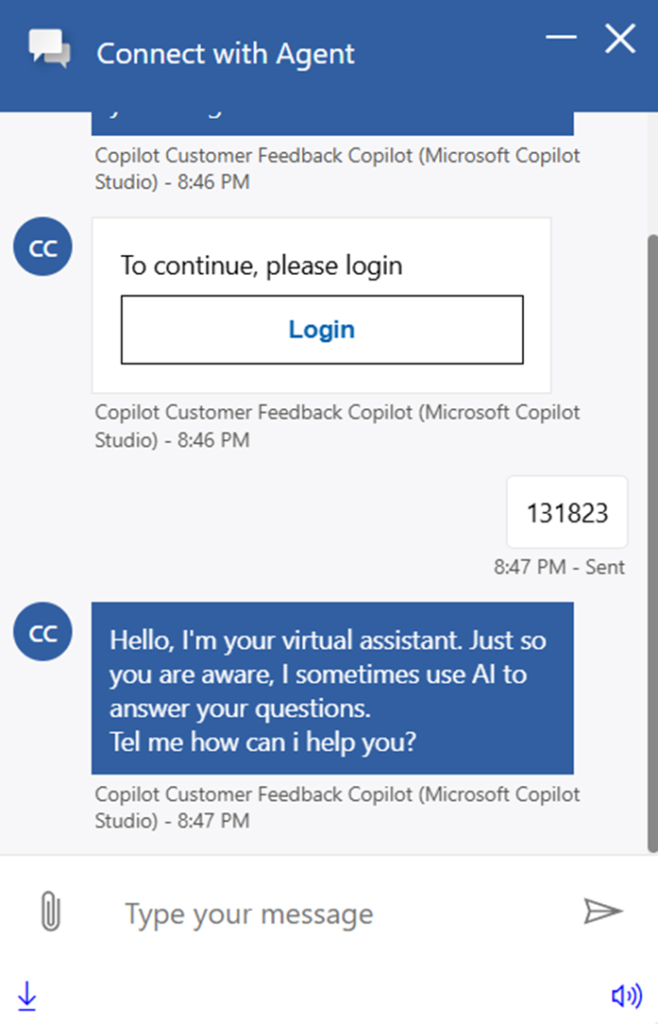The height and width of the screenshot is (1024, 658).
Task: Focus the Type your message field
Action: point(330,913)
